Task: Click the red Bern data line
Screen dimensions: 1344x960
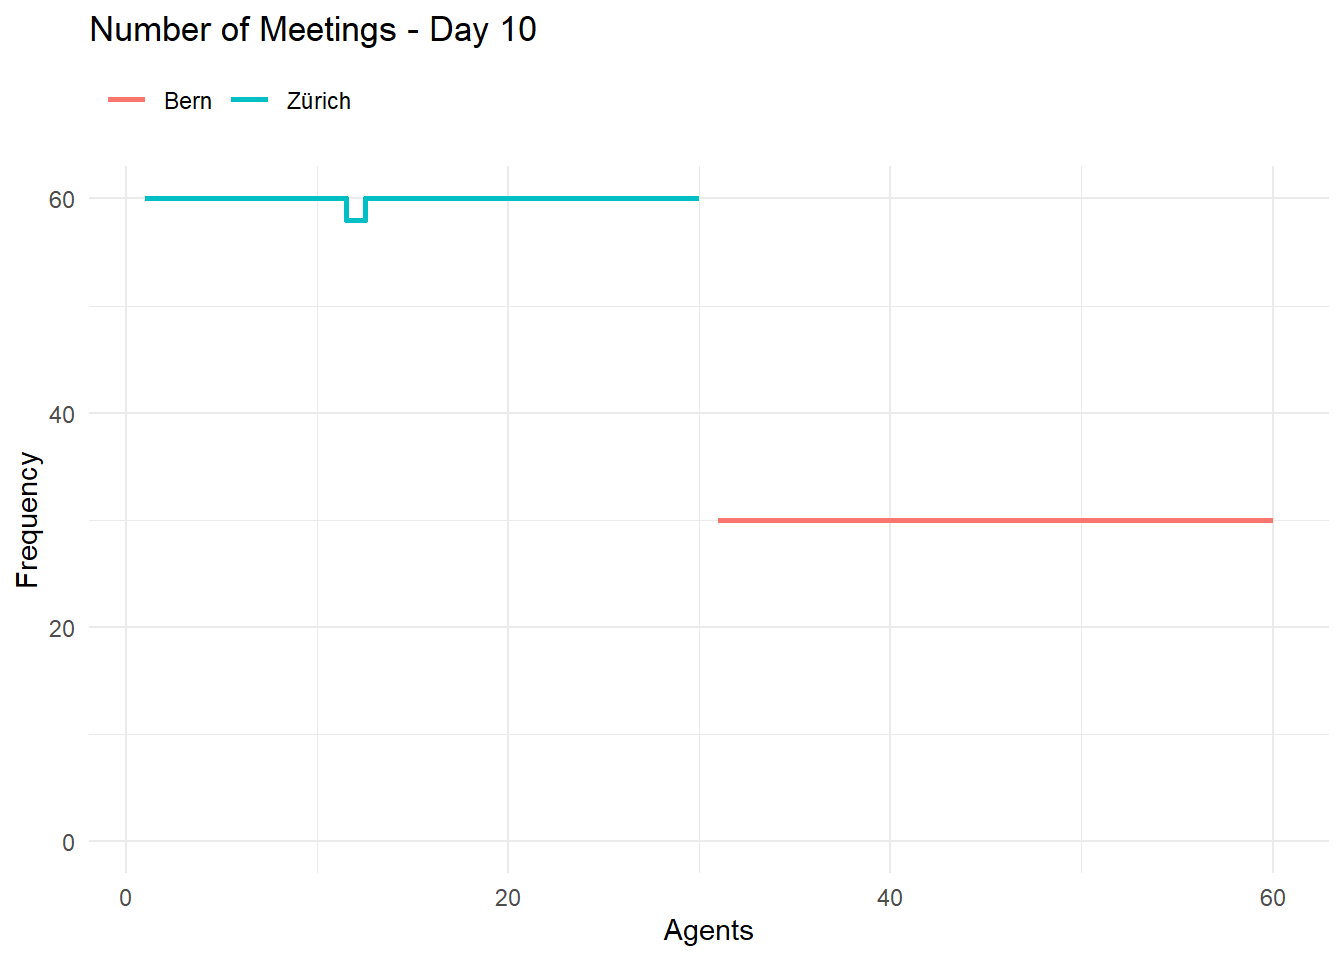Action: 995,520
